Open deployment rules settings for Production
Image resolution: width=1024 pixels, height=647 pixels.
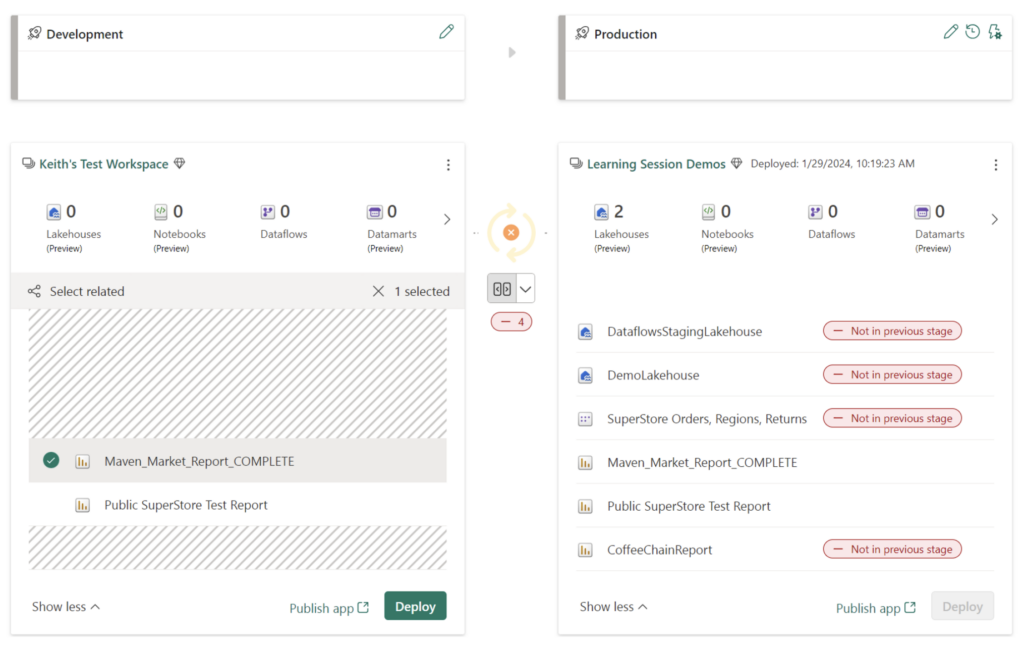(x=994, y=31)
